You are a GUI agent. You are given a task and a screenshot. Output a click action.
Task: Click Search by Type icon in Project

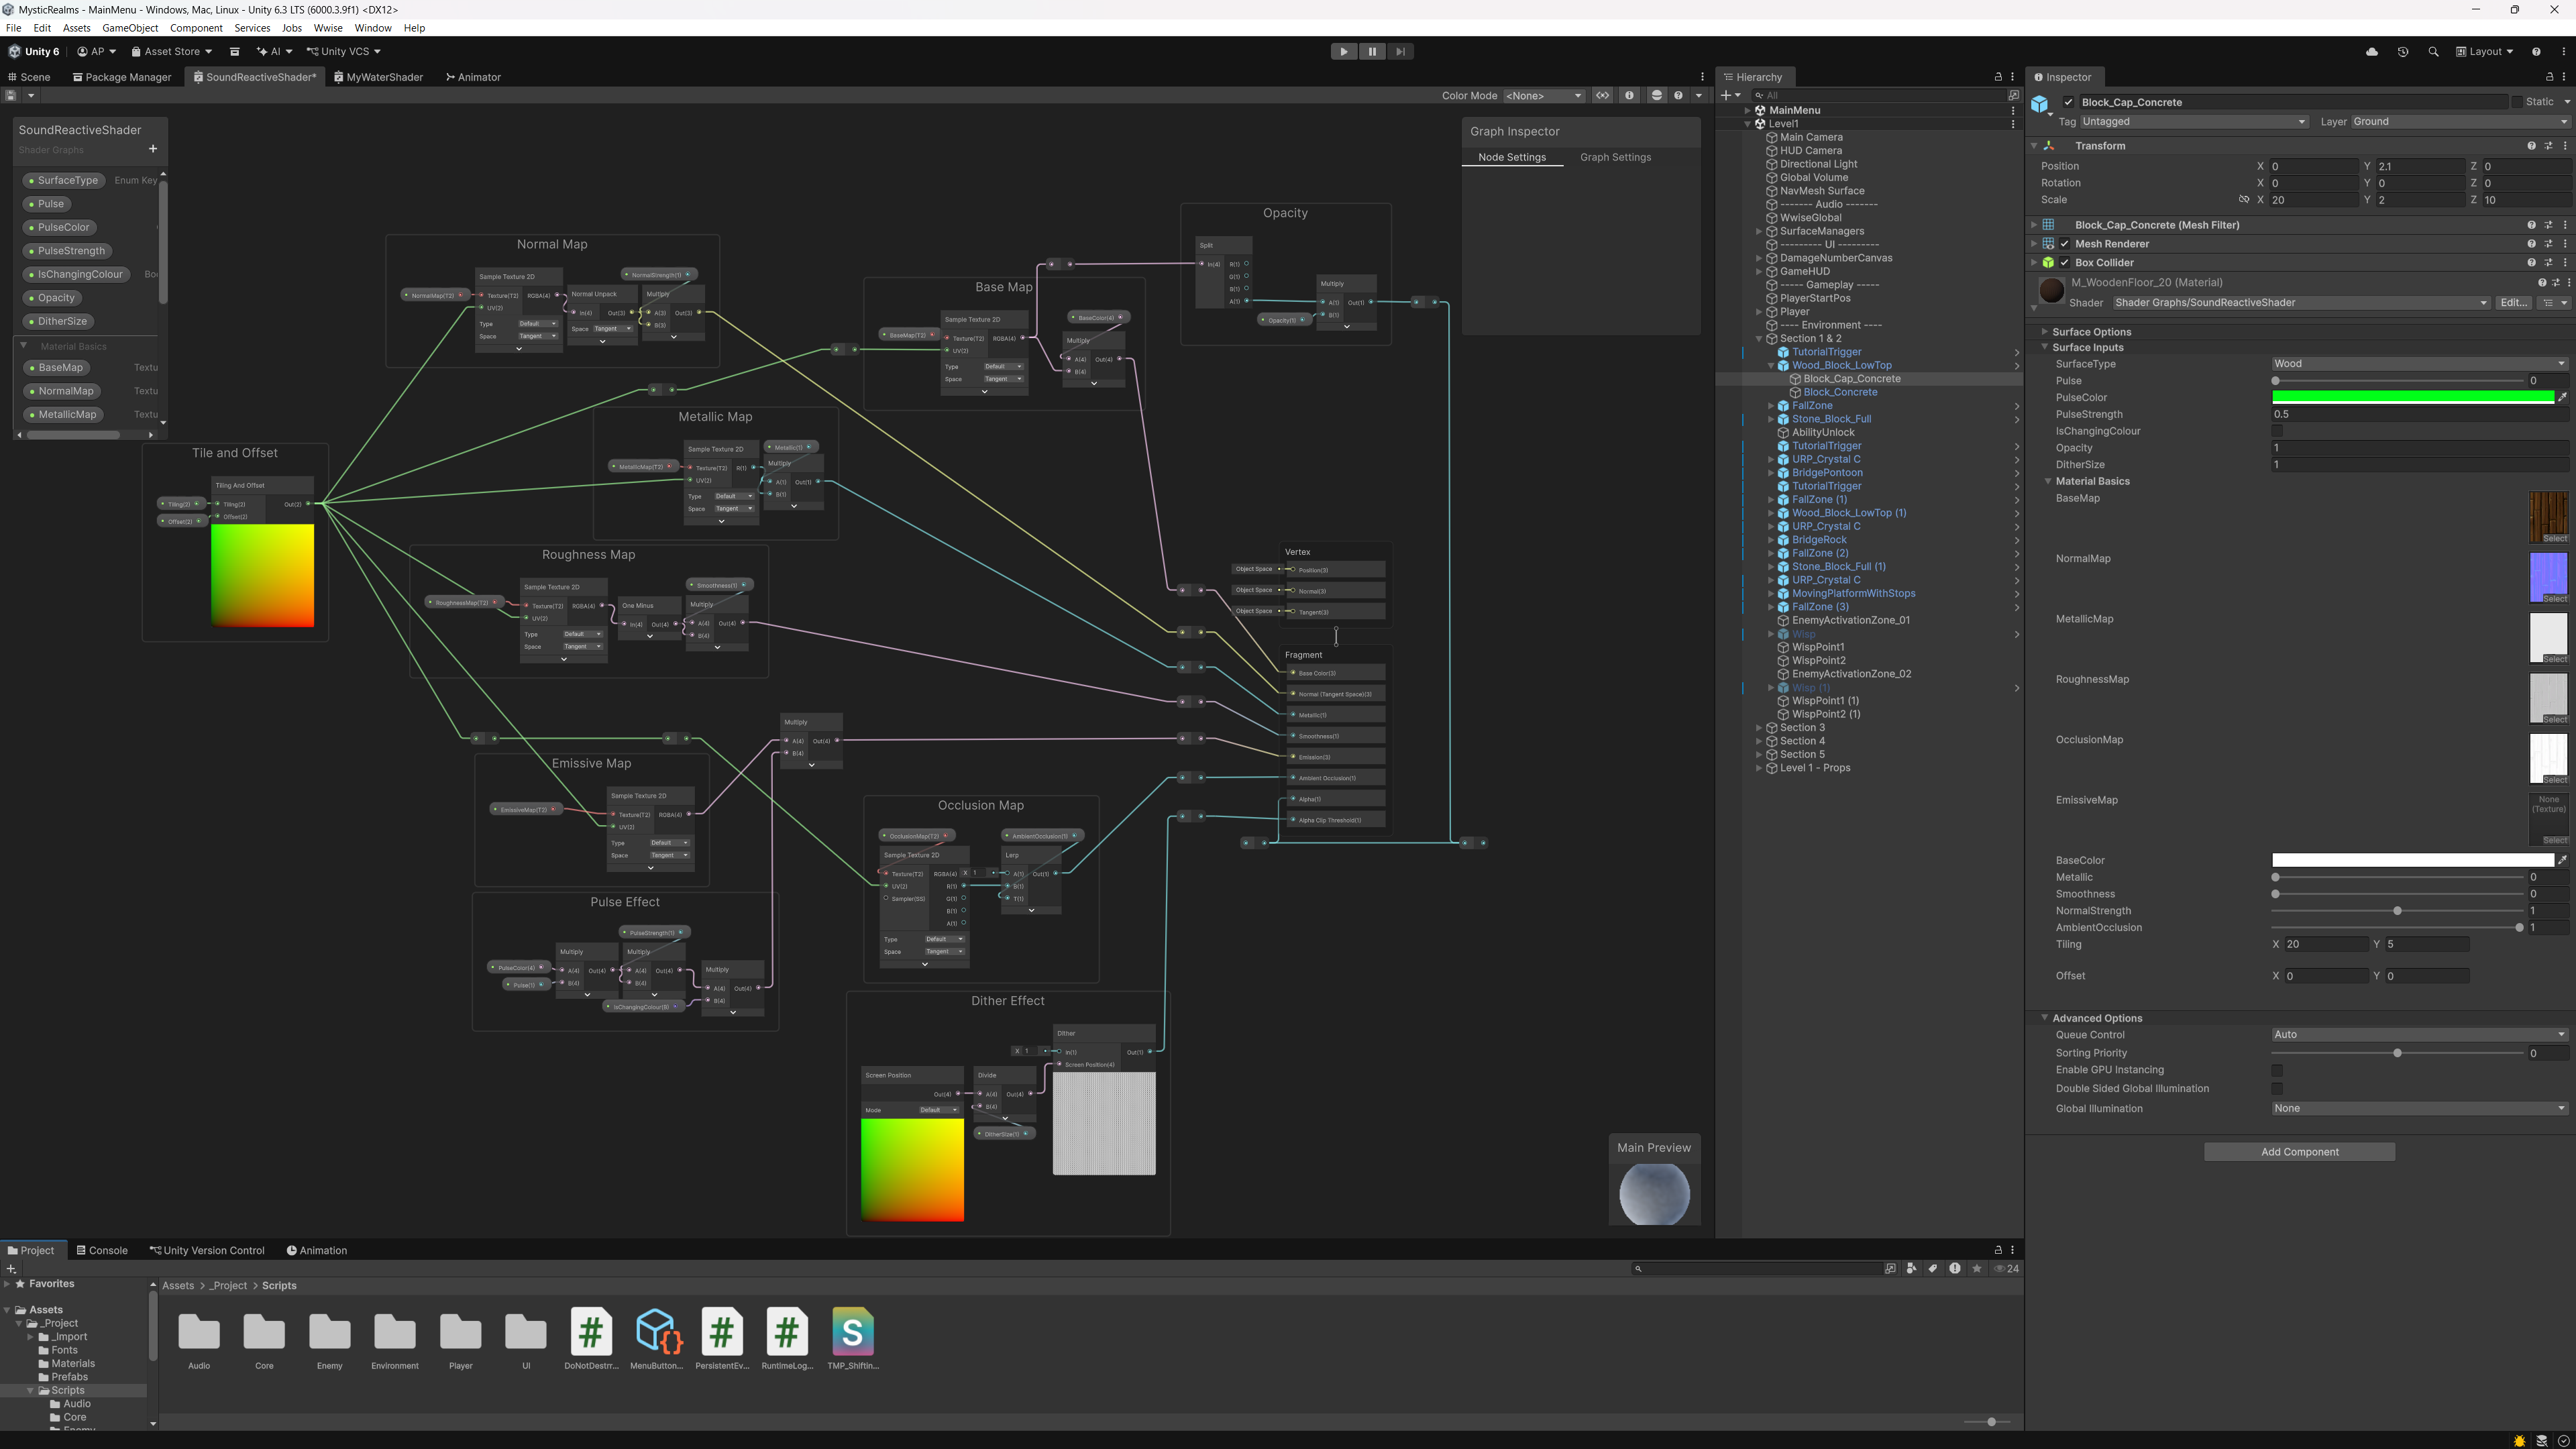click(1911, 1269)
